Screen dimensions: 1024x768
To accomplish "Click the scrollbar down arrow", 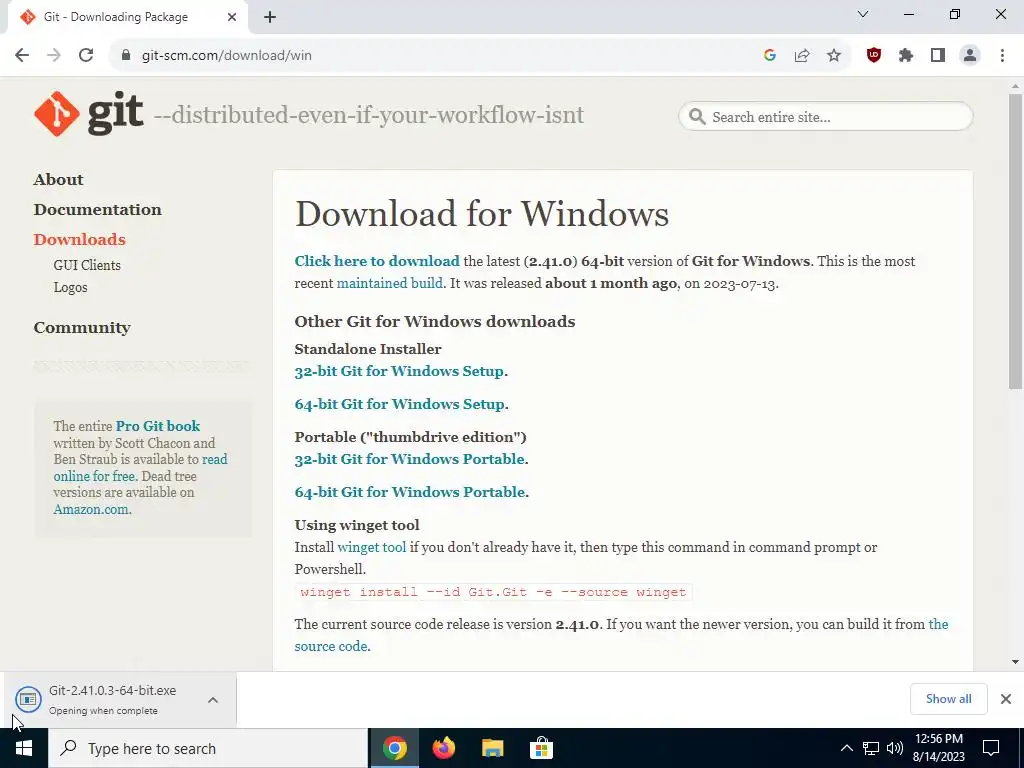I will [1015, 662].
